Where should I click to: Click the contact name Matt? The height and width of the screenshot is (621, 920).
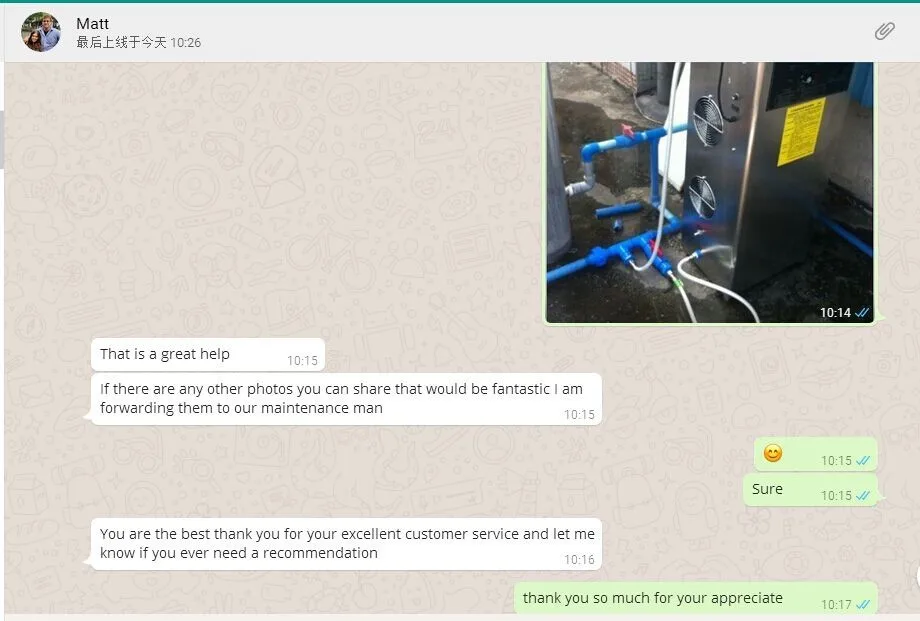pyautogui.click(x=92, y=23)
